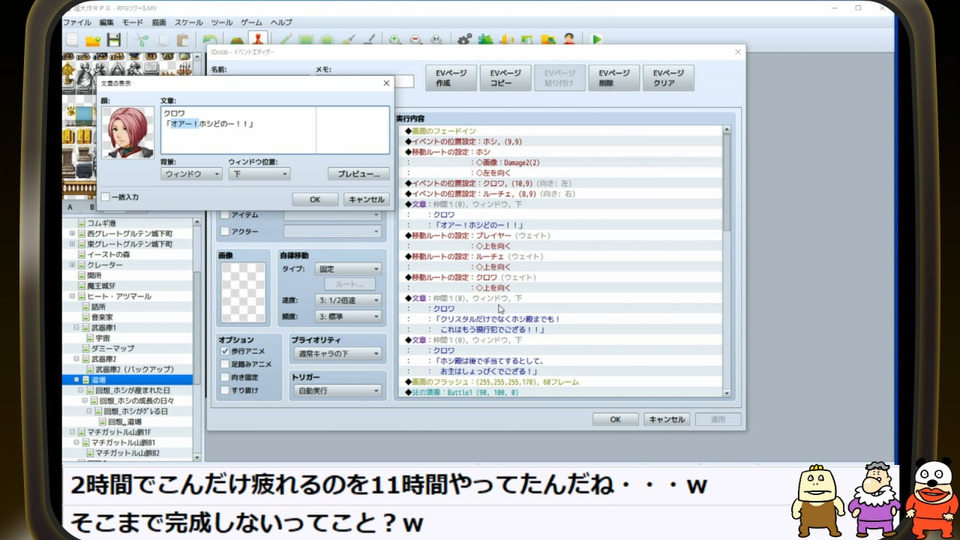This screenshot has width=960, height=540.
Task: Open the プライオリティ dropdown
Action: 337,354
